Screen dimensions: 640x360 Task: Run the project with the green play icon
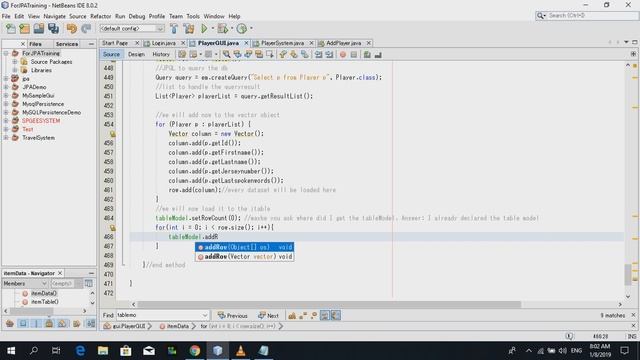[204, 29]
